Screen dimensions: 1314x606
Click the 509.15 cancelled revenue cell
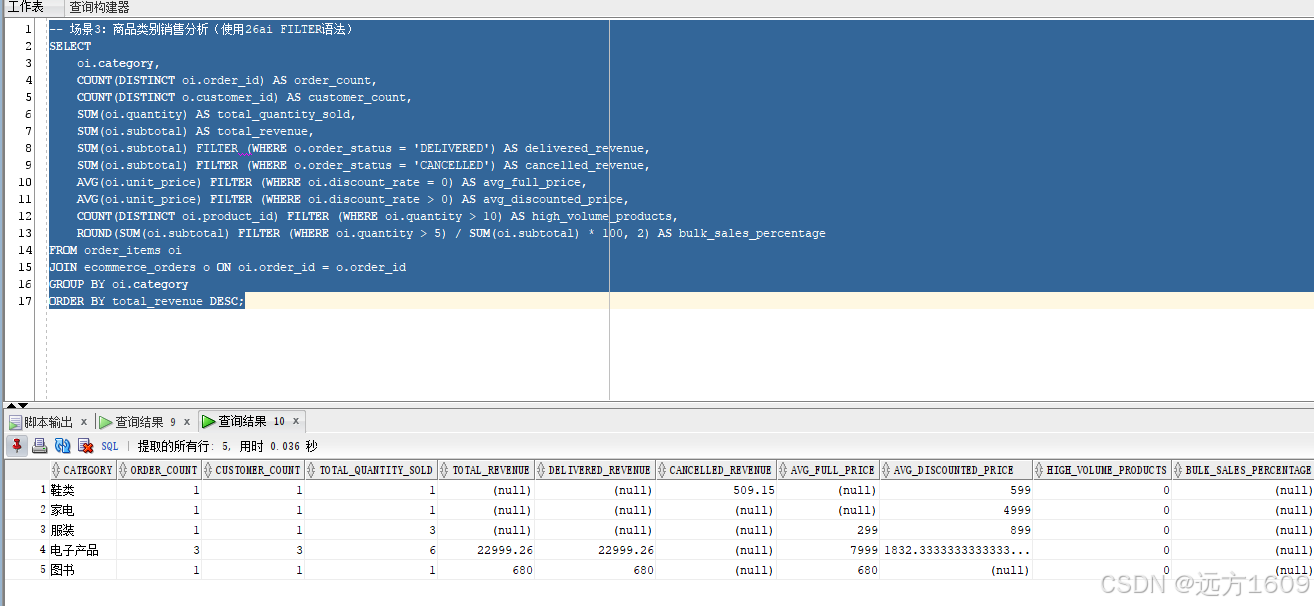tap(715, 490)
